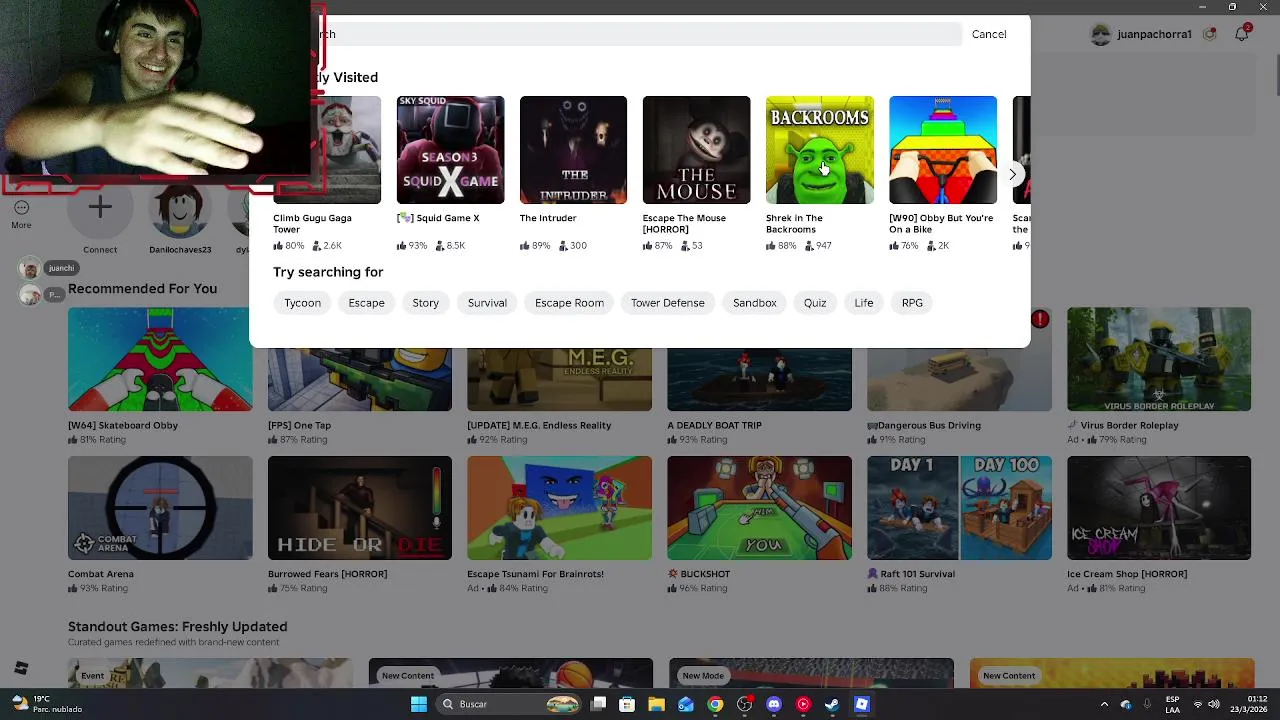
Task: Show hidden system tray icons
Action: pyautogui.click(x=1104, y=704)
